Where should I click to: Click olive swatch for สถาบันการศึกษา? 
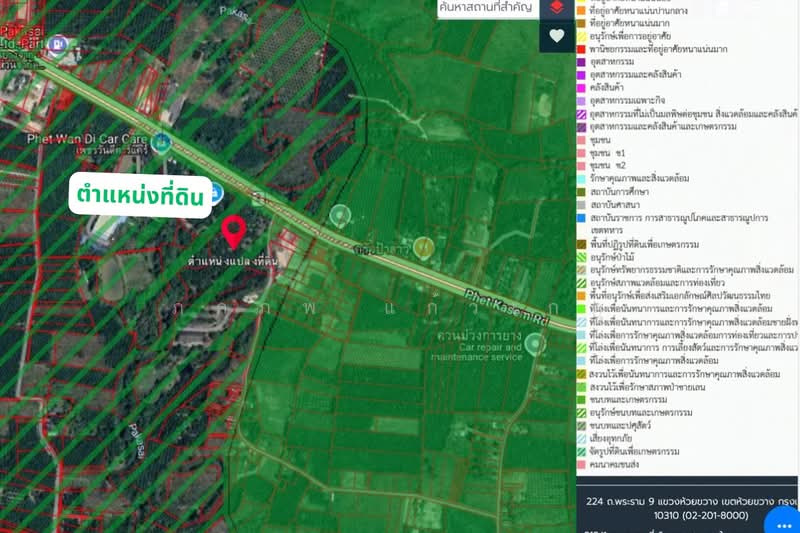click(581, 192)
